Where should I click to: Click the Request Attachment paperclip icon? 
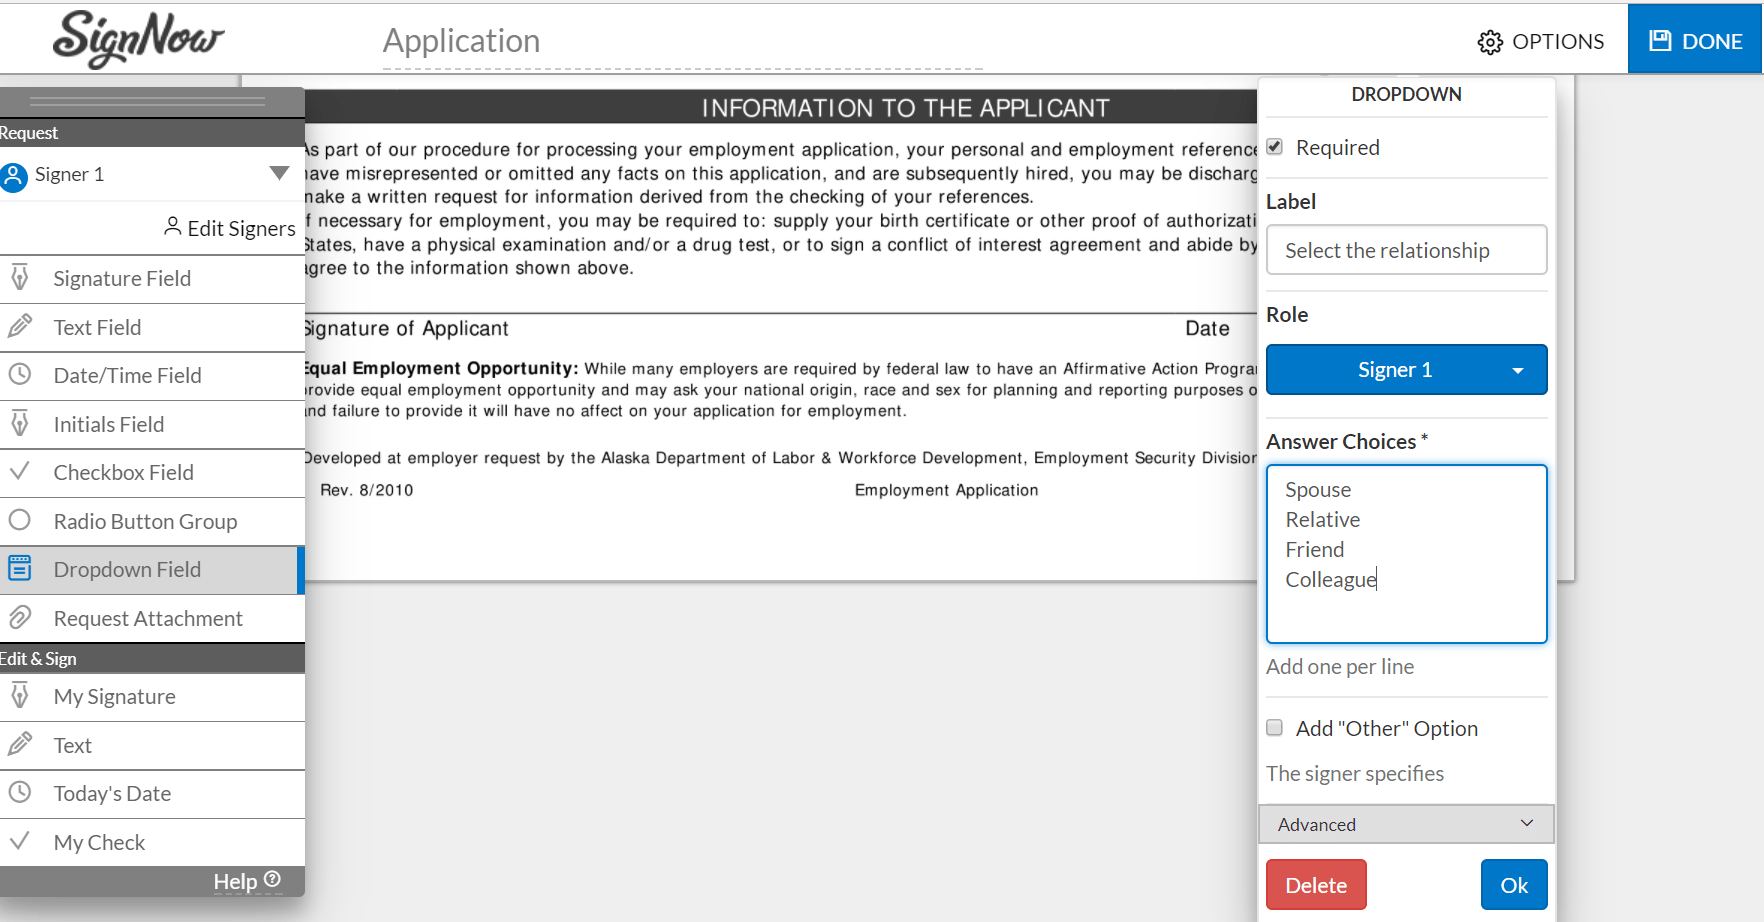(x=20, y=618)
